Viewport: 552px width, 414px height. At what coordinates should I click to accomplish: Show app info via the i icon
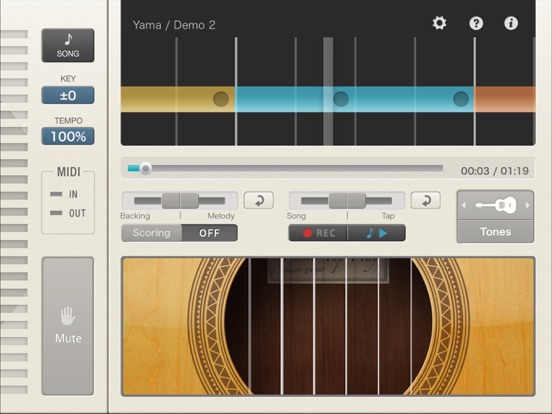(511, 23)
